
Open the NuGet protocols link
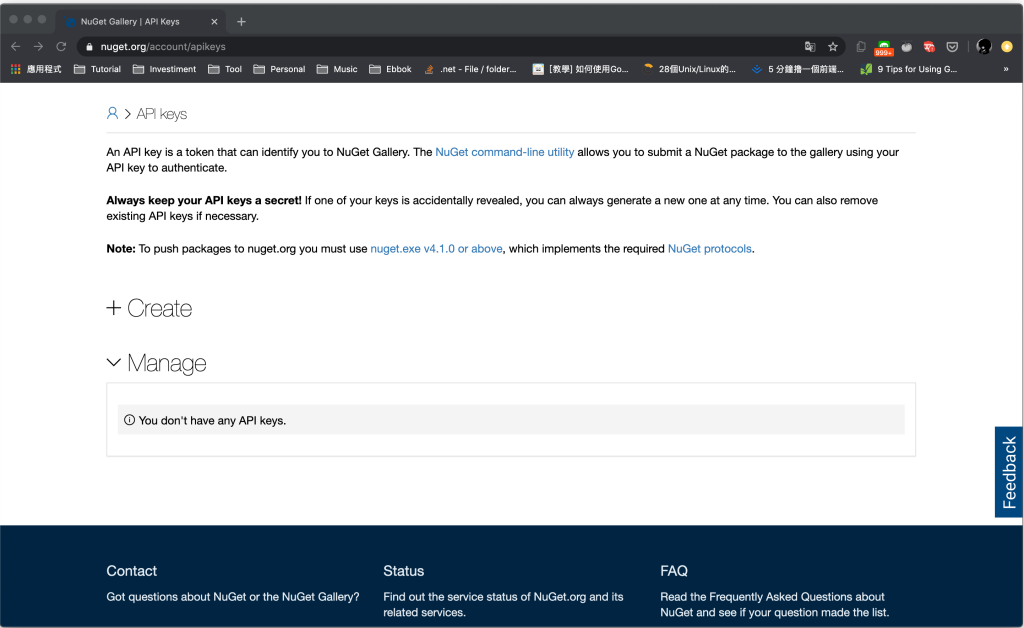pos(709,249)
